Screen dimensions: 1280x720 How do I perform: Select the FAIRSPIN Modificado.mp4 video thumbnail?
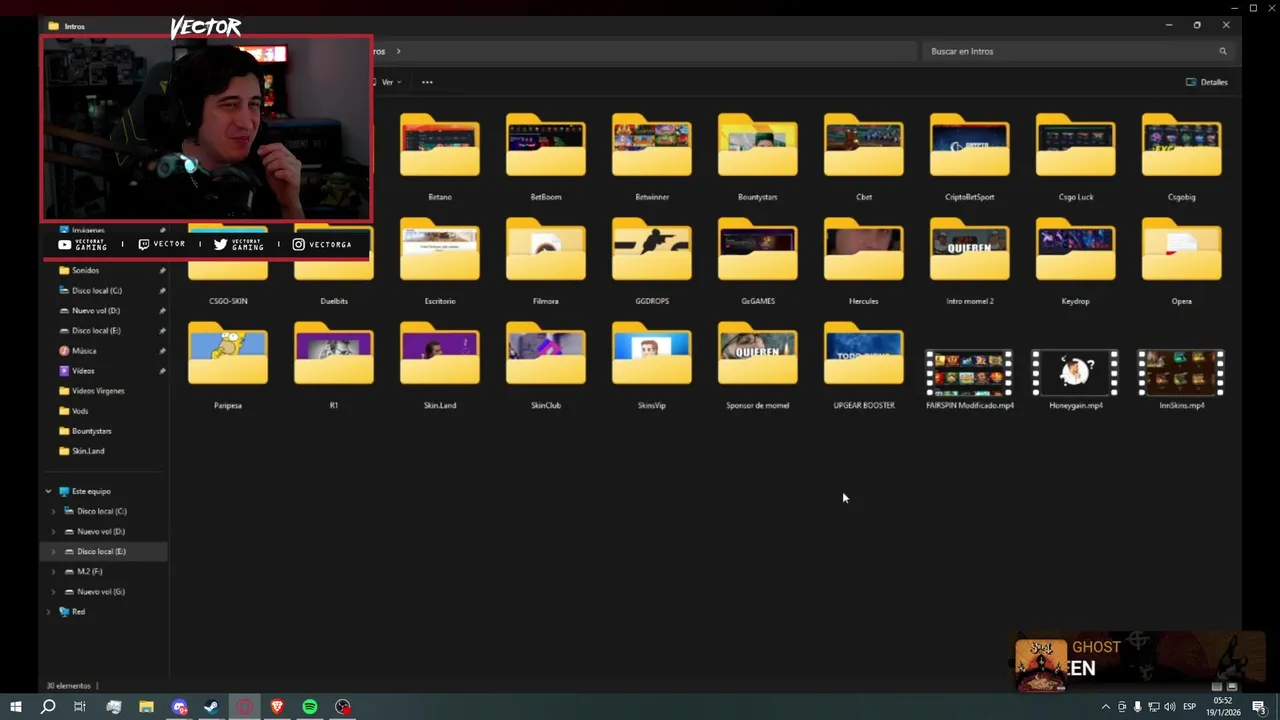click(970, 373)
